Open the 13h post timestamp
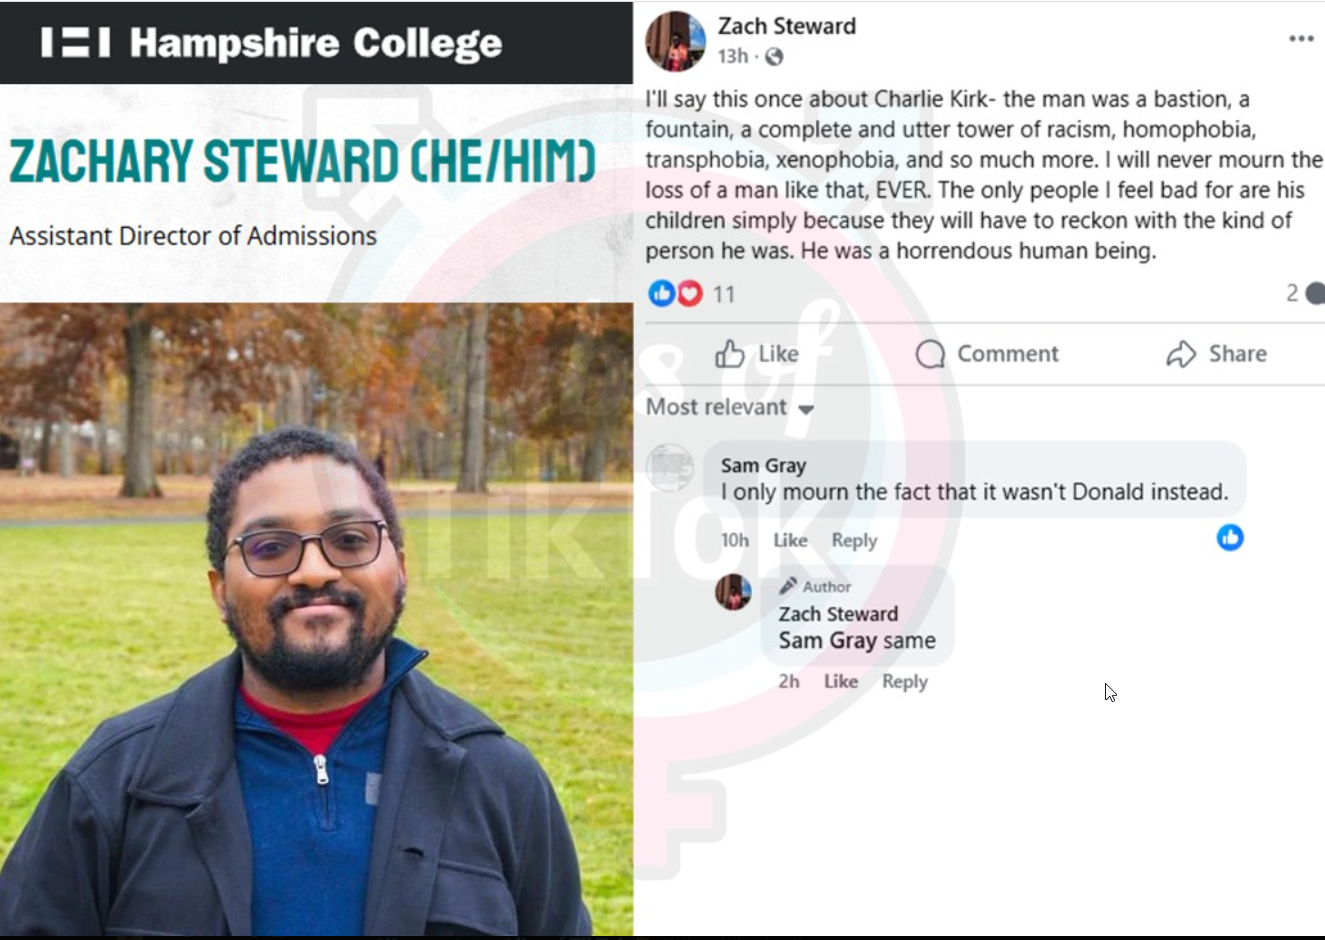The width and height of the screenshot is (1325, 940). point(733,56)
